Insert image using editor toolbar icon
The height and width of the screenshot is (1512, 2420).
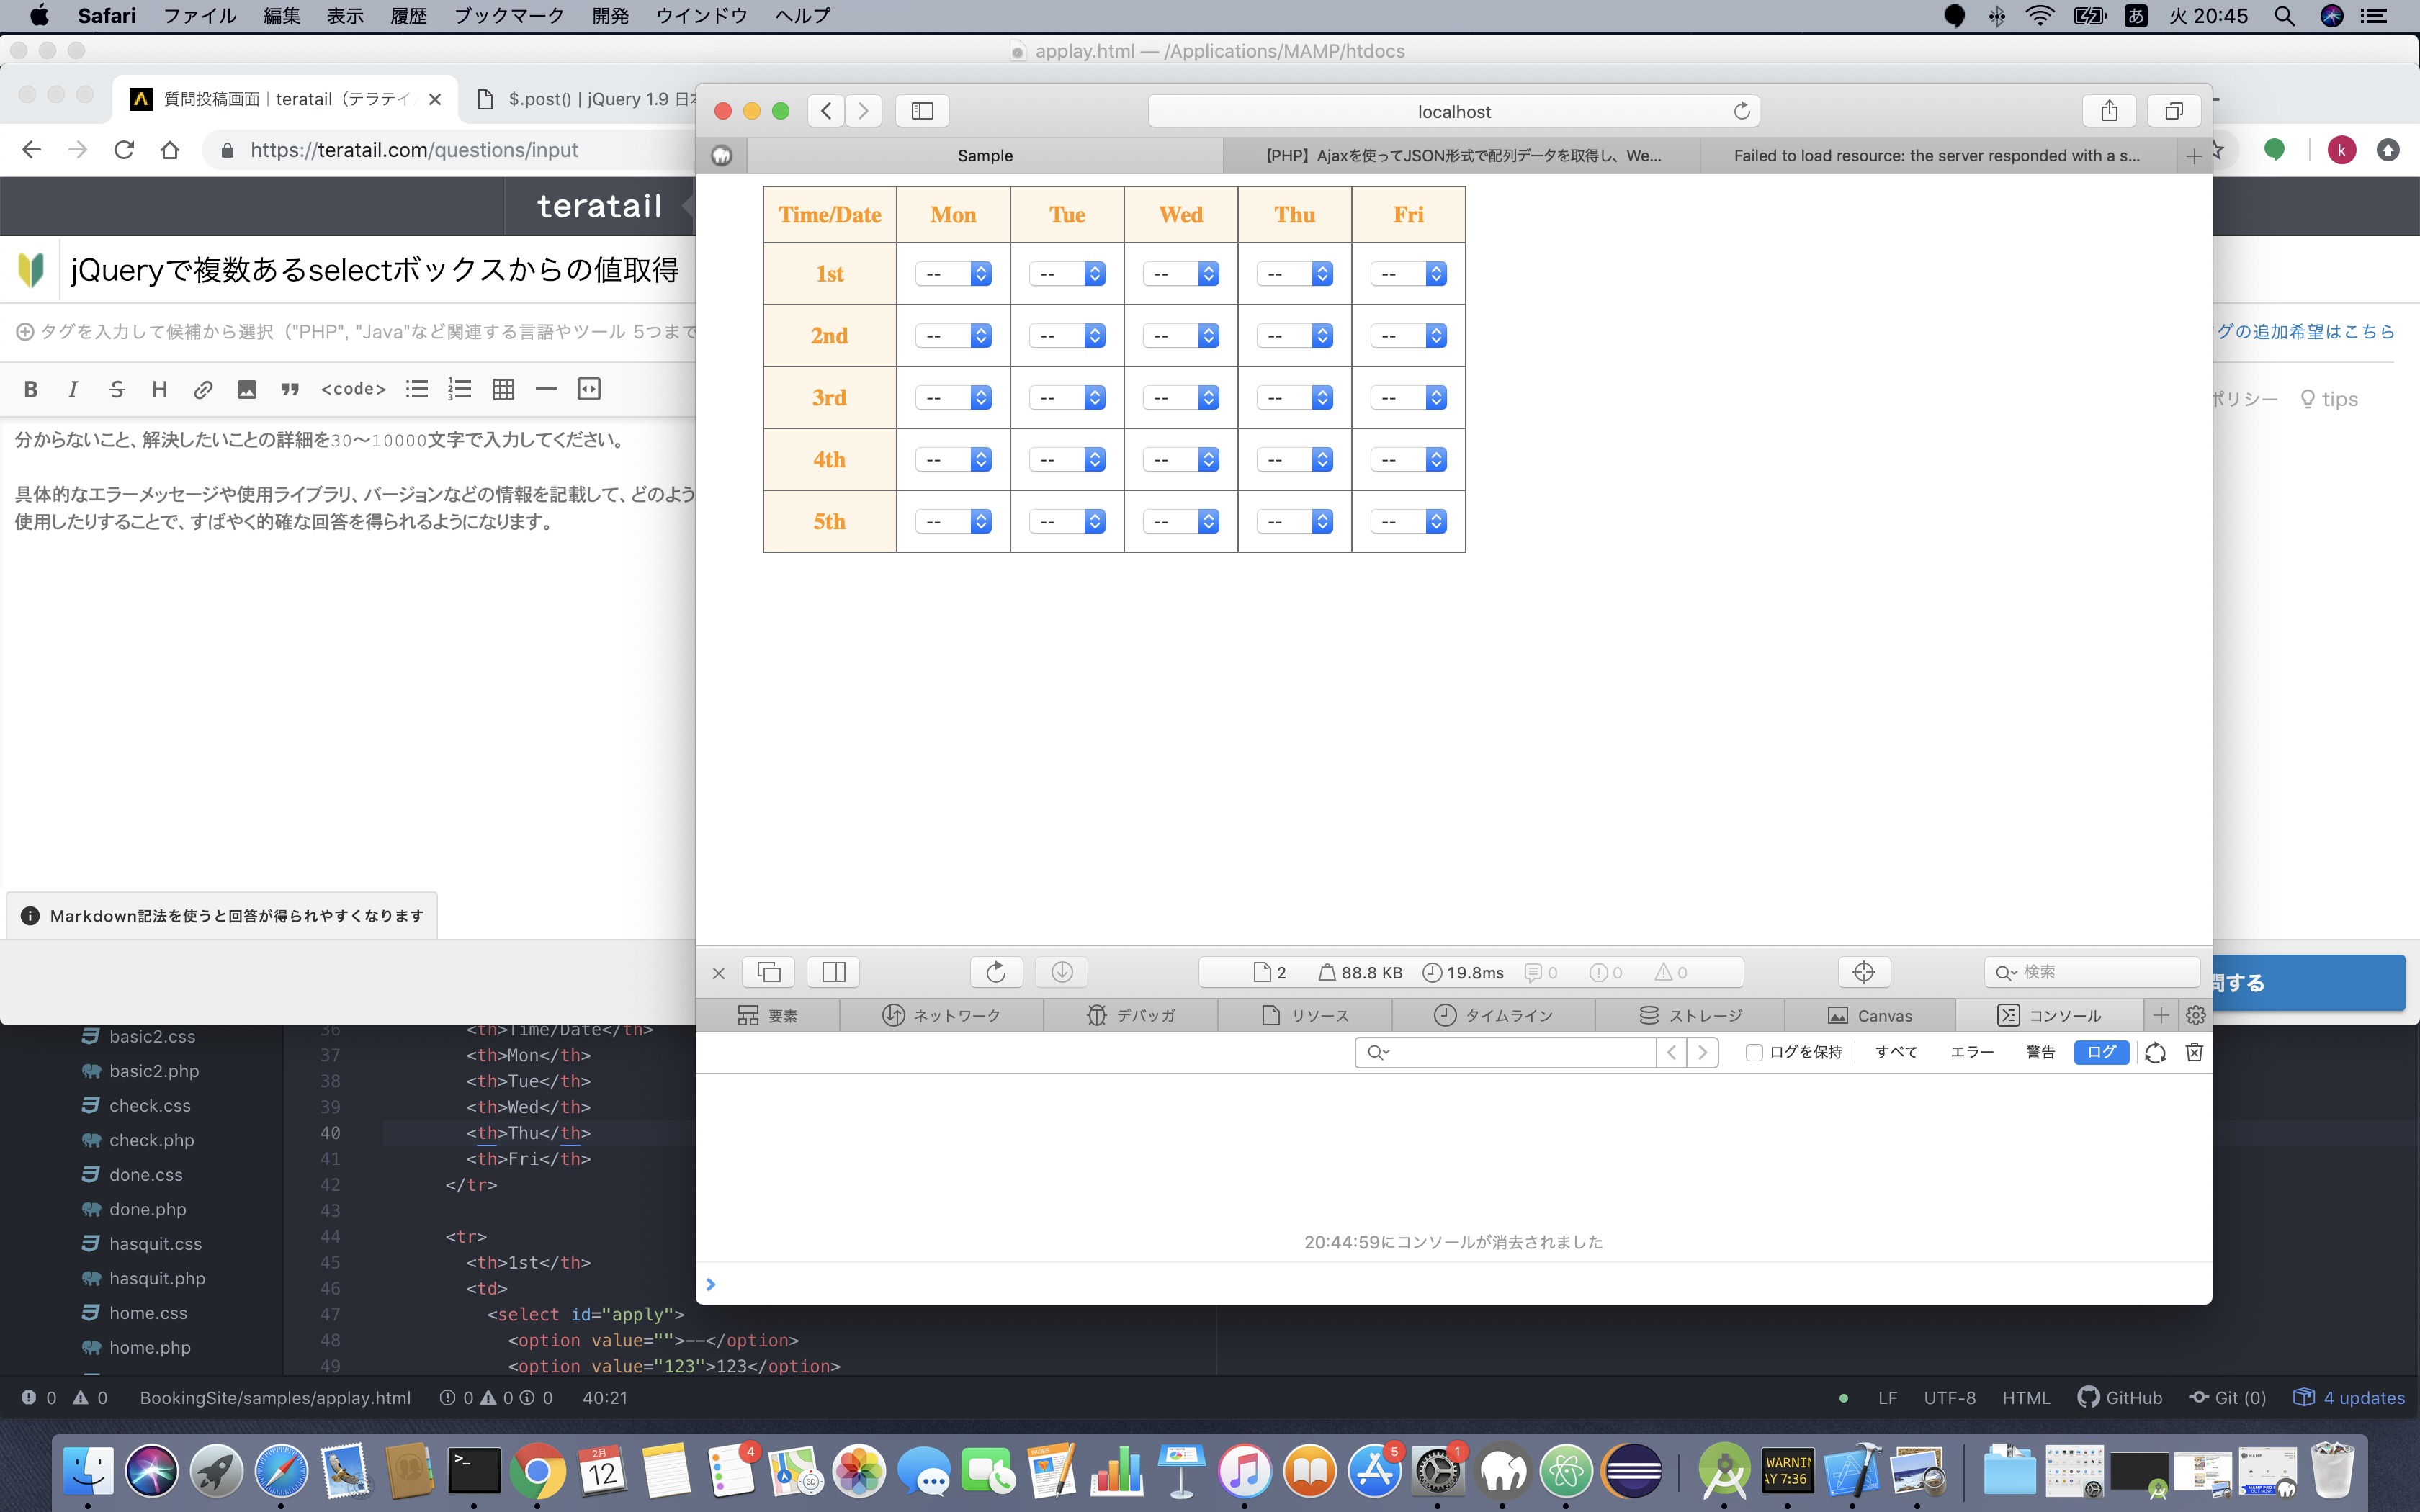(x=247, y=389)
